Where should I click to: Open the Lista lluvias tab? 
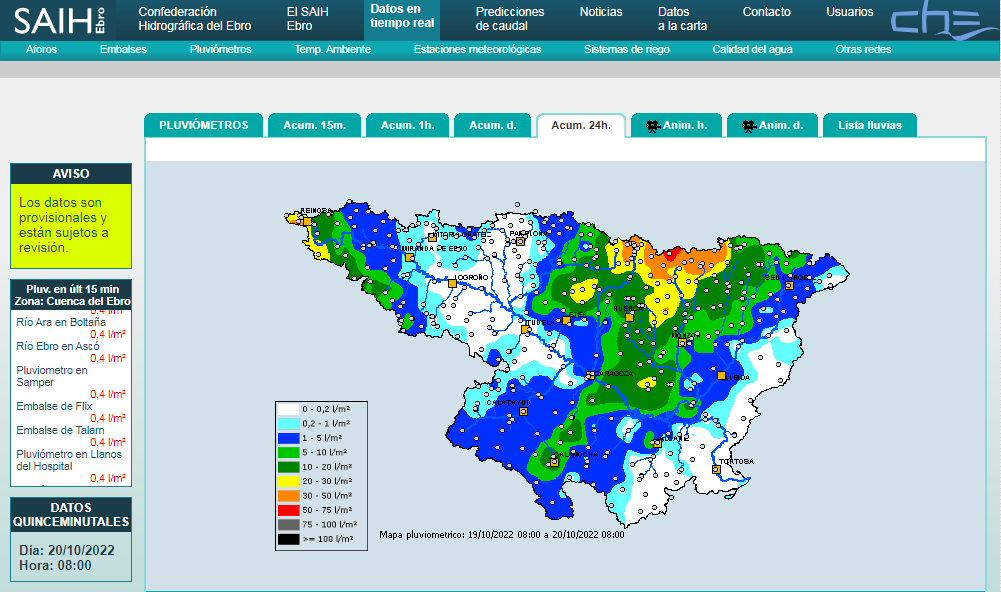coord(870,125)
